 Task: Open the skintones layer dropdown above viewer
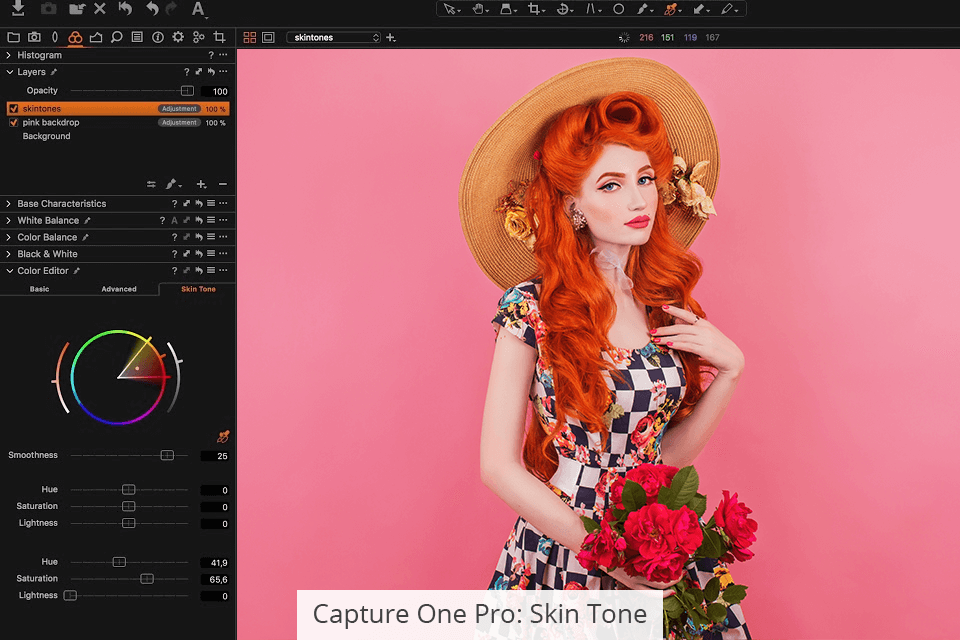pos(333,38)
